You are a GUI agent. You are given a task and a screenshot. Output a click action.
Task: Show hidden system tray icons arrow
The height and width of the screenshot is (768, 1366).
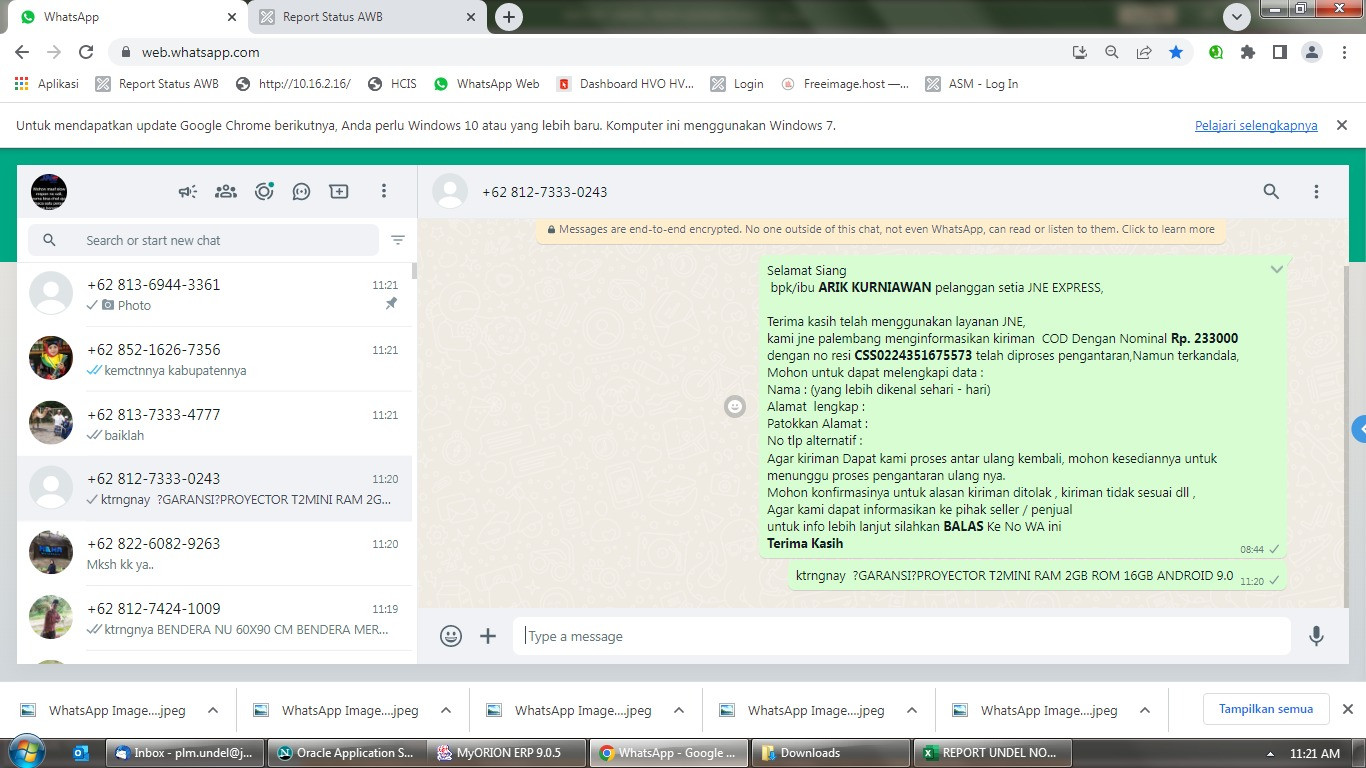tap(1270, 754)
